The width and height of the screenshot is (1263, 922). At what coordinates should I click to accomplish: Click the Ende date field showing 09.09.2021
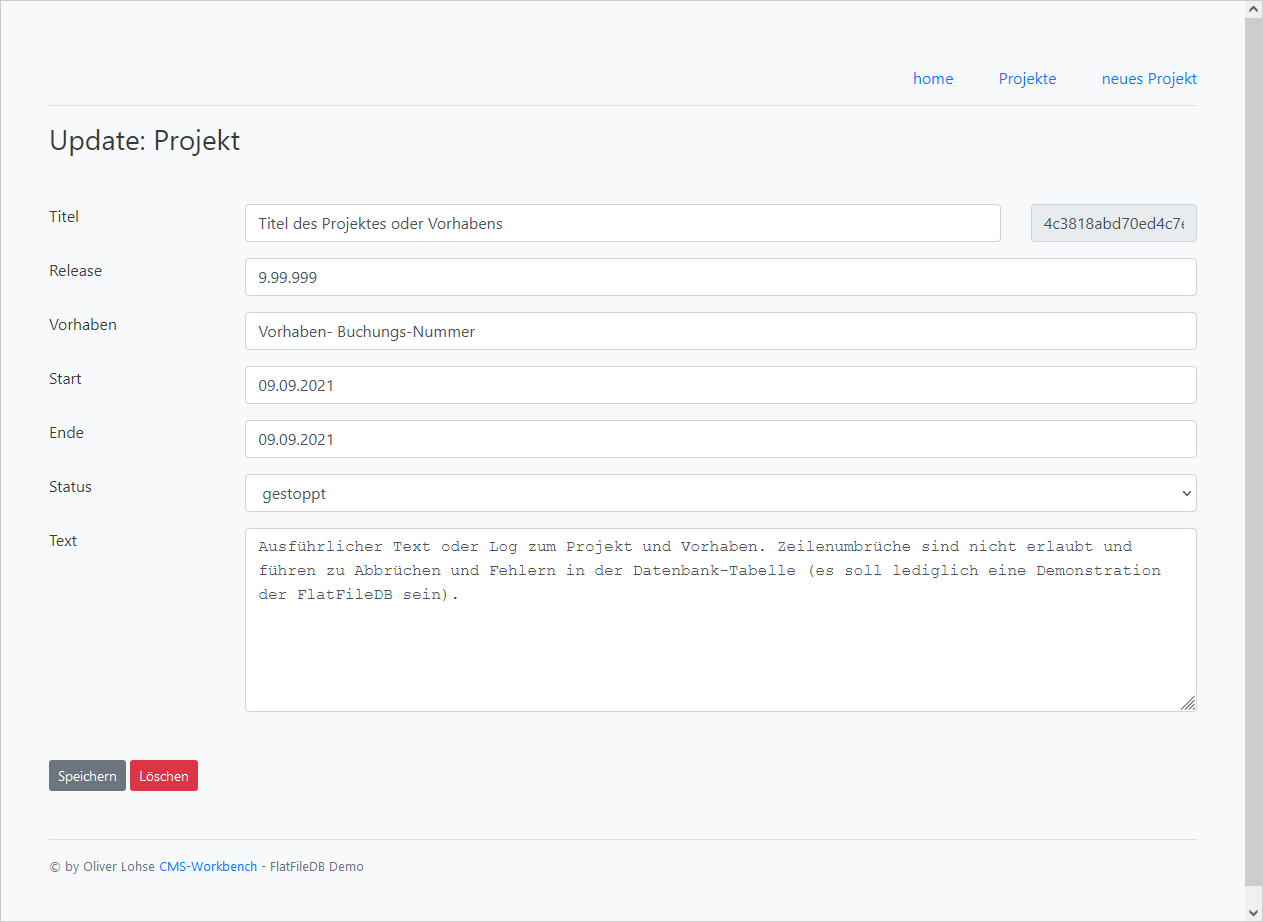point(720,439)
